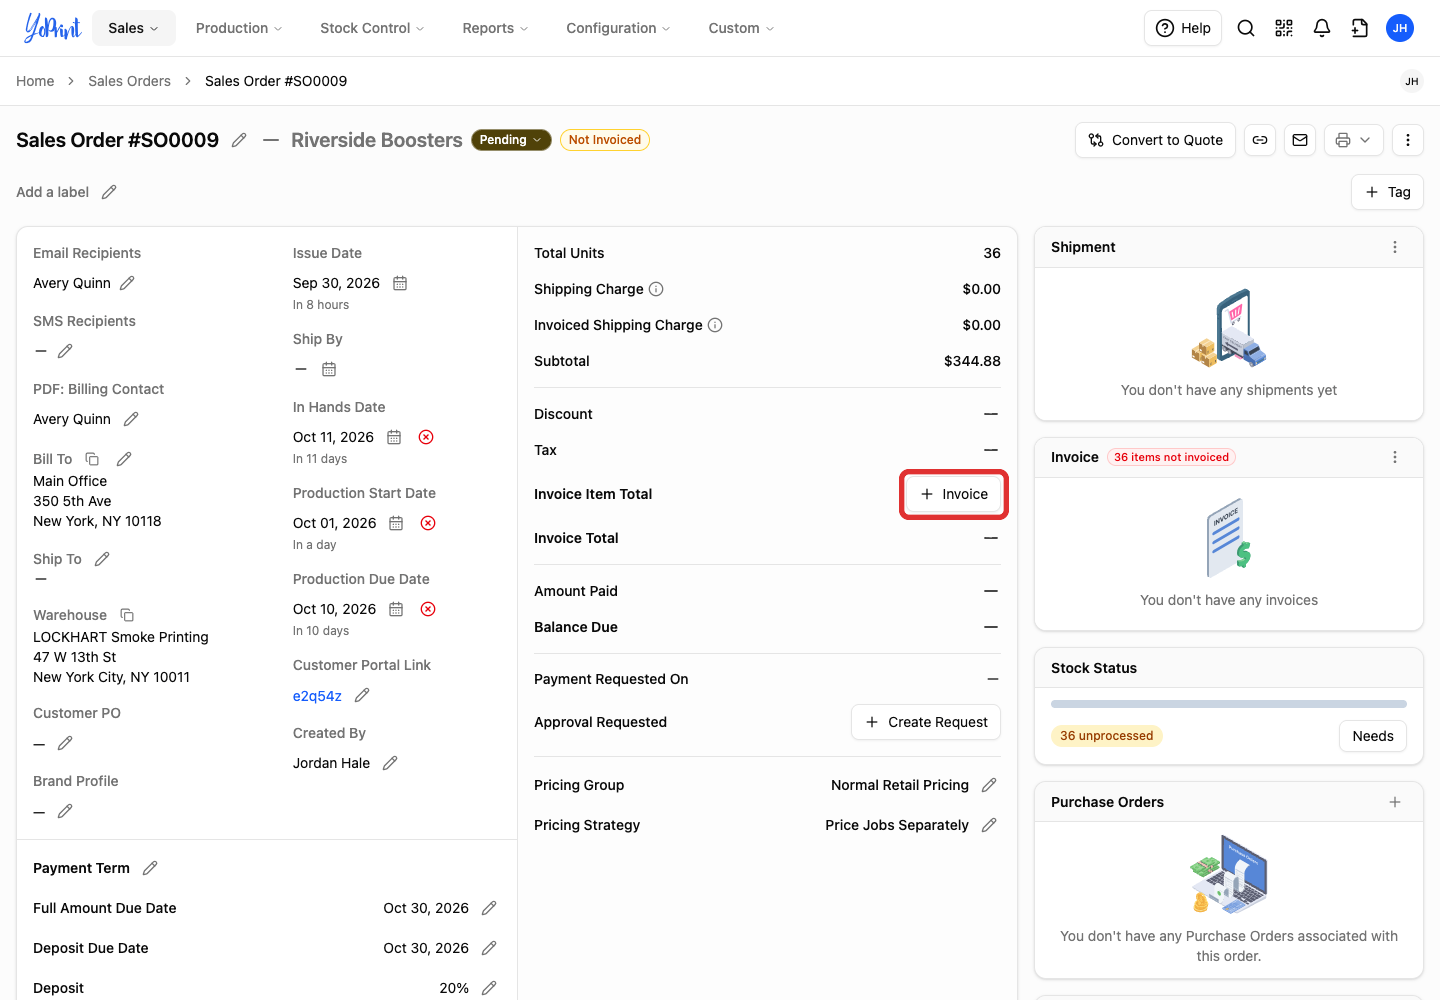1440x1000 pixels.
Task: Open the e2q54z customer portal link
Action: point(317,696)
